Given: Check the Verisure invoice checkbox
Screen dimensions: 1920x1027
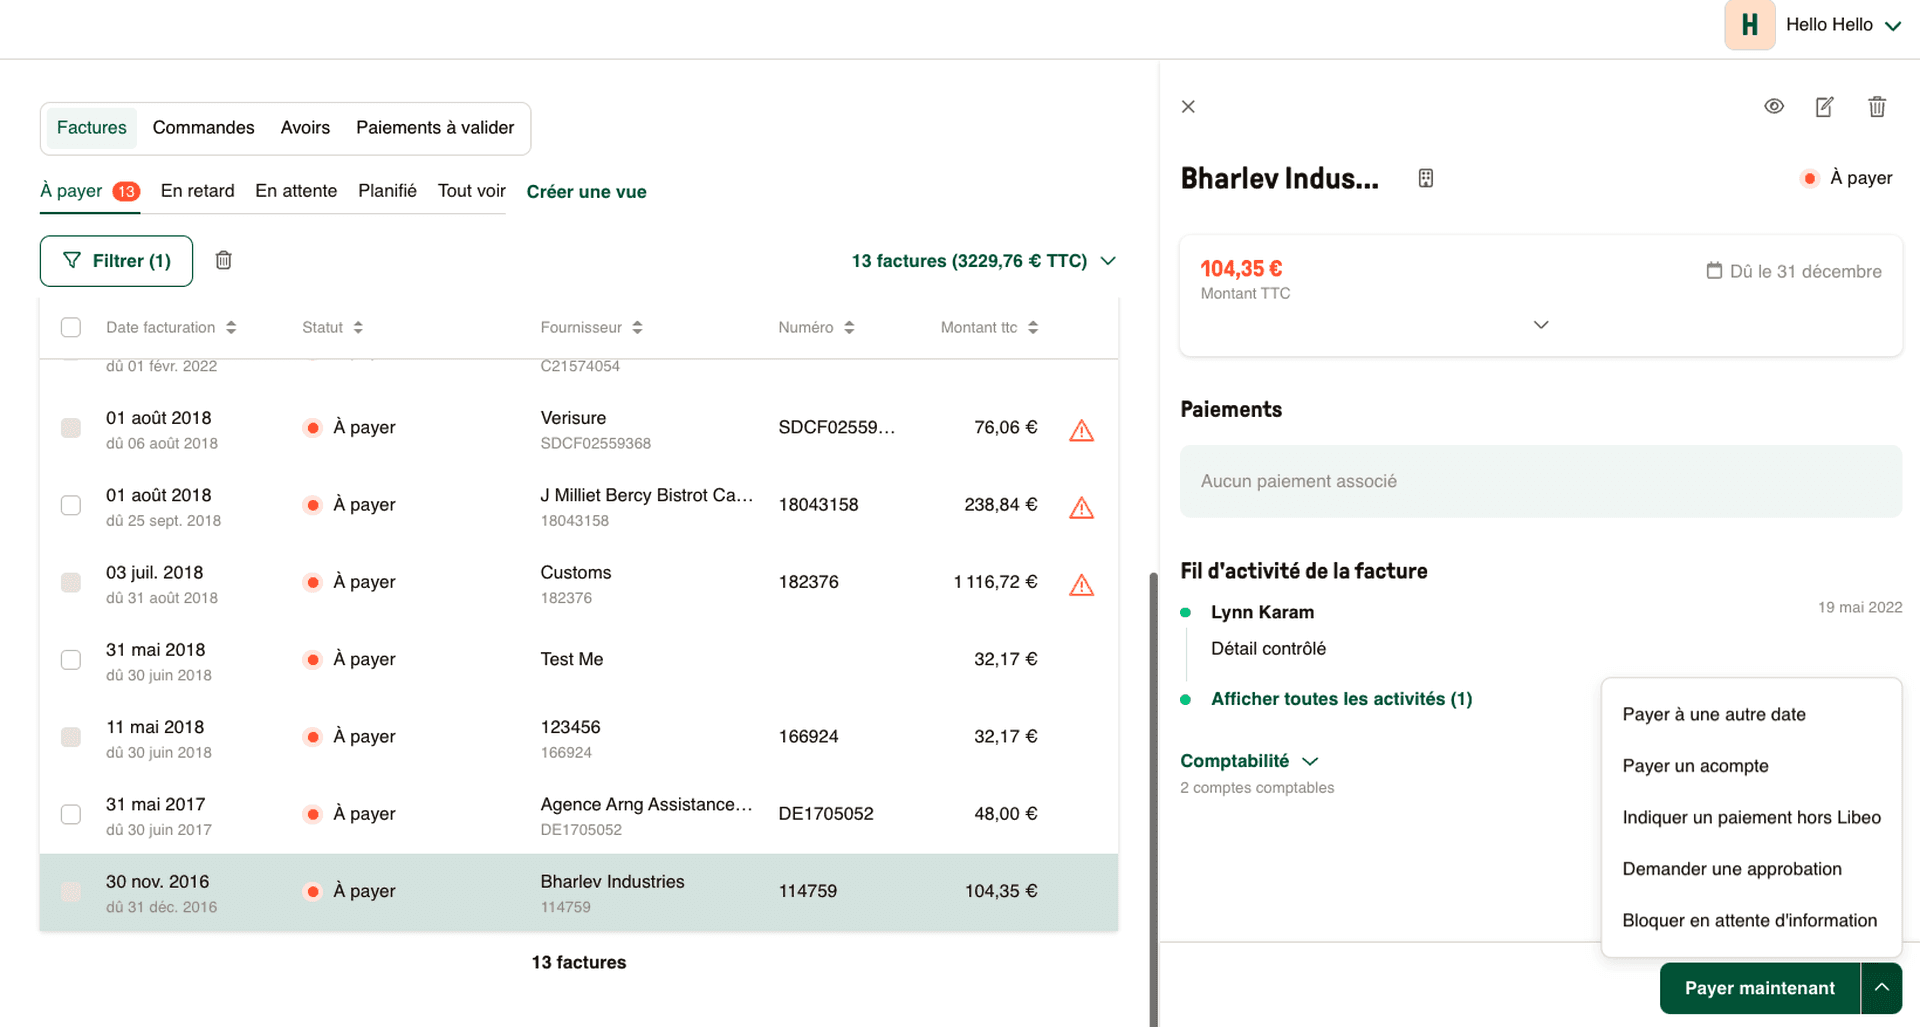Looking at the screenshot, I should click(71, 428).
